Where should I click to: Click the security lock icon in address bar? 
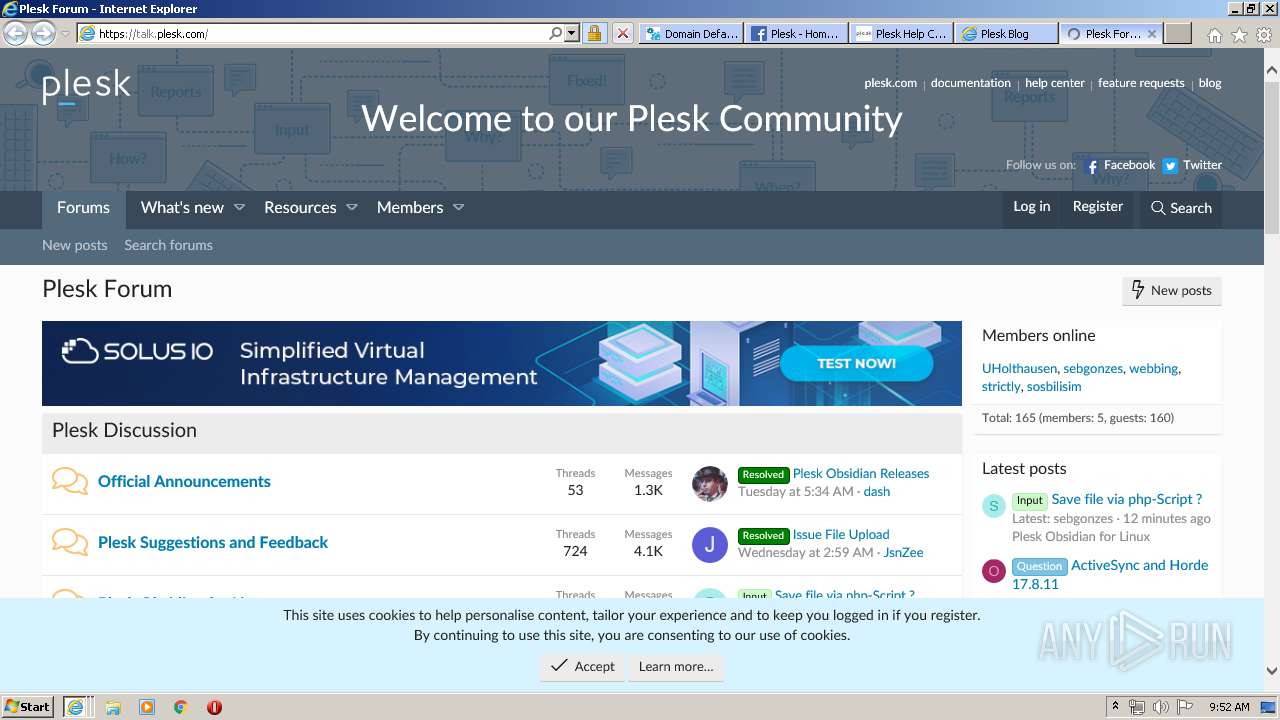point(594,33)
